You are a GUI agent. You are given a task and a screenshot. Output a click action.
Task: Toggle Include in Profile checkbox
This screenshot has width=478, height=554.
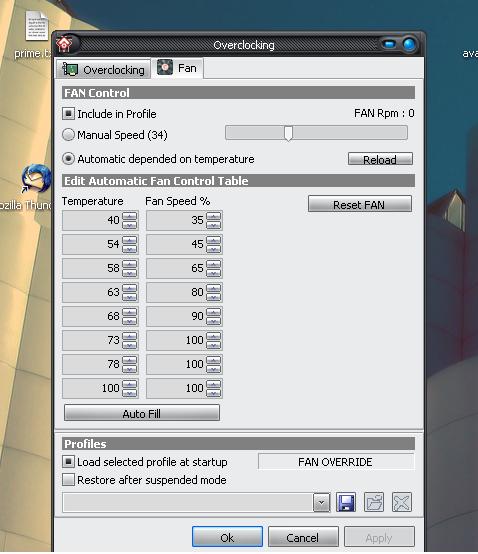(x=69, y=114)
